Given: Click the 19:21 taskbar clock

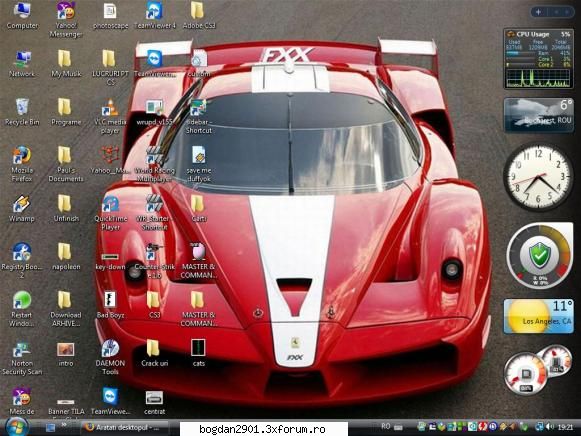Looking at the screenshot, I should tap(565, 427).
